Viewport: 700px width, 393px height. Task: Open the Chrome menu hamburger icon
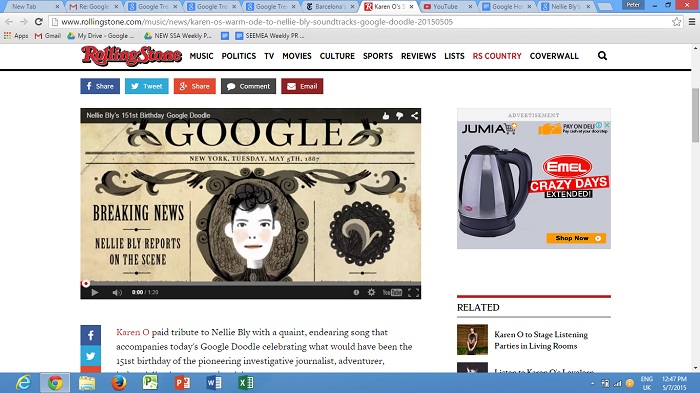point(692,21)
